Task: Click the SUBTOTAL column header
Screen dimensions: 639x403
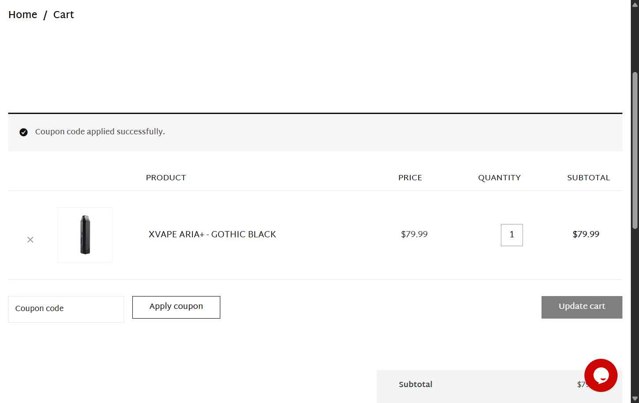Action: 588,178
